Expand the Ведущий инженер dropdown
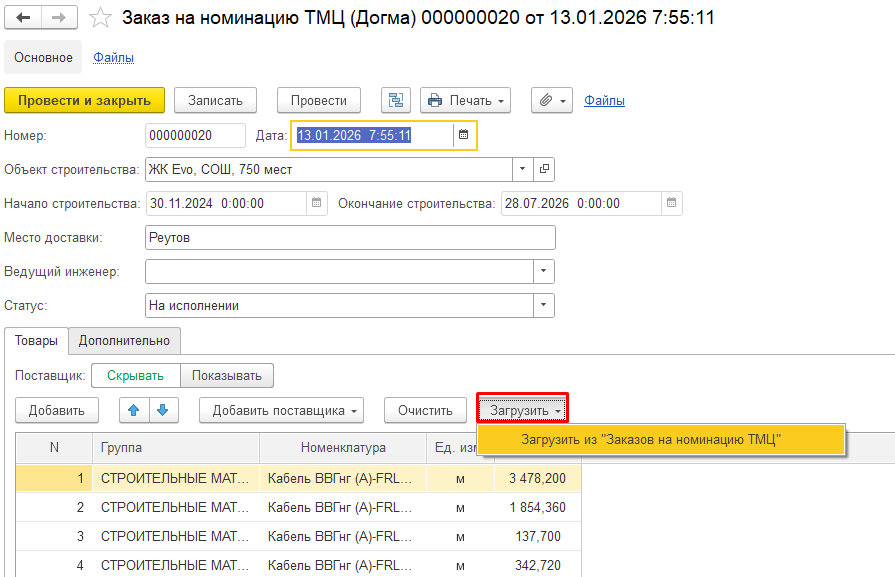 tap(544, 271)
